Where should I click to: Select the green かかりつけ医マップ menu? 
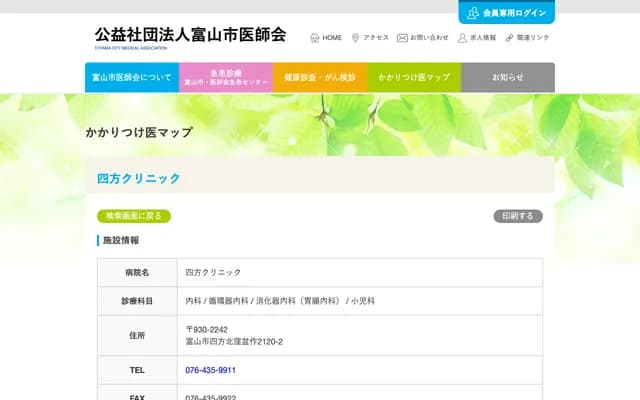point(413,77)
